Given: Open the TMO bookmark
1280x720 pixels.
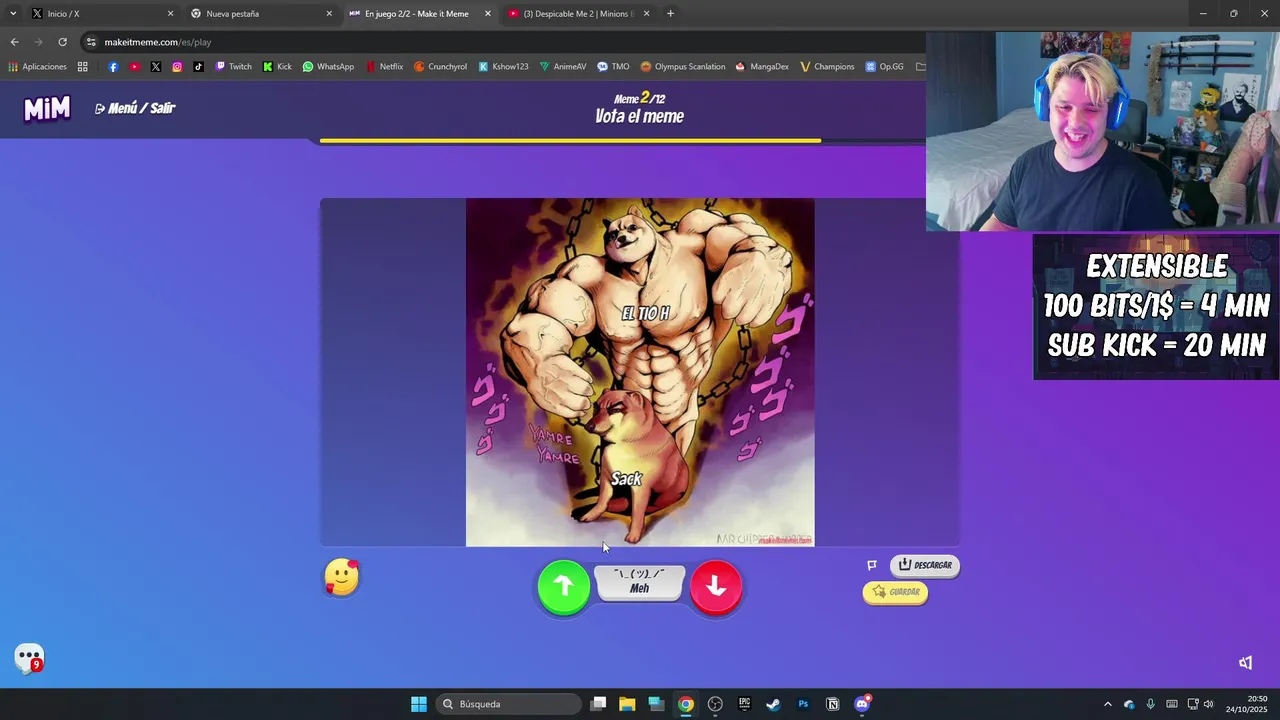Looking at the screenshot, I should (613, 67).
